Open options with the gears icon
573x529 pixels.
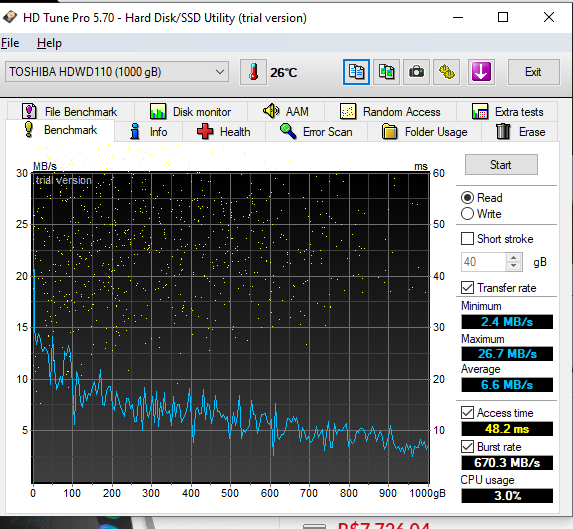[446, 72]
